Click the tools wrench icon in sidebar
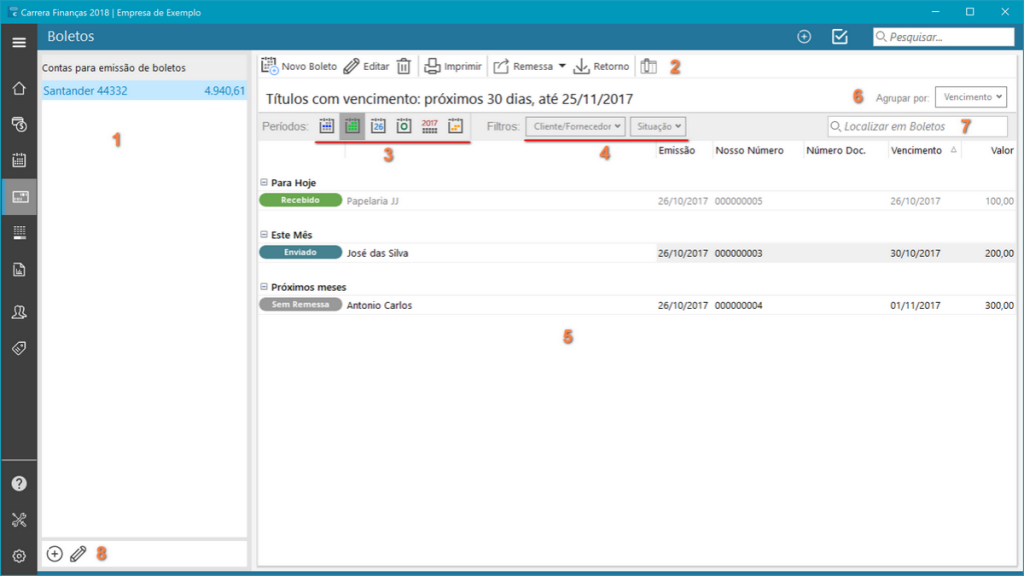 19,520
